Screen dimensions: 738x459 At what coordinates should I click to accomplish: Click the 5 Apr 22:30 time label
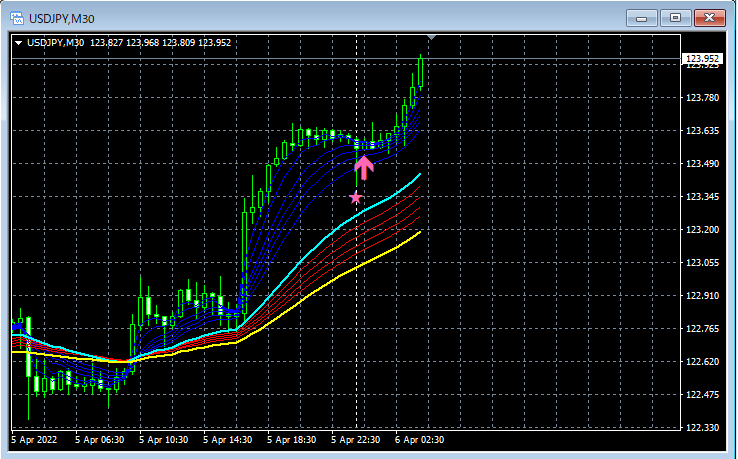click(356, 440)
